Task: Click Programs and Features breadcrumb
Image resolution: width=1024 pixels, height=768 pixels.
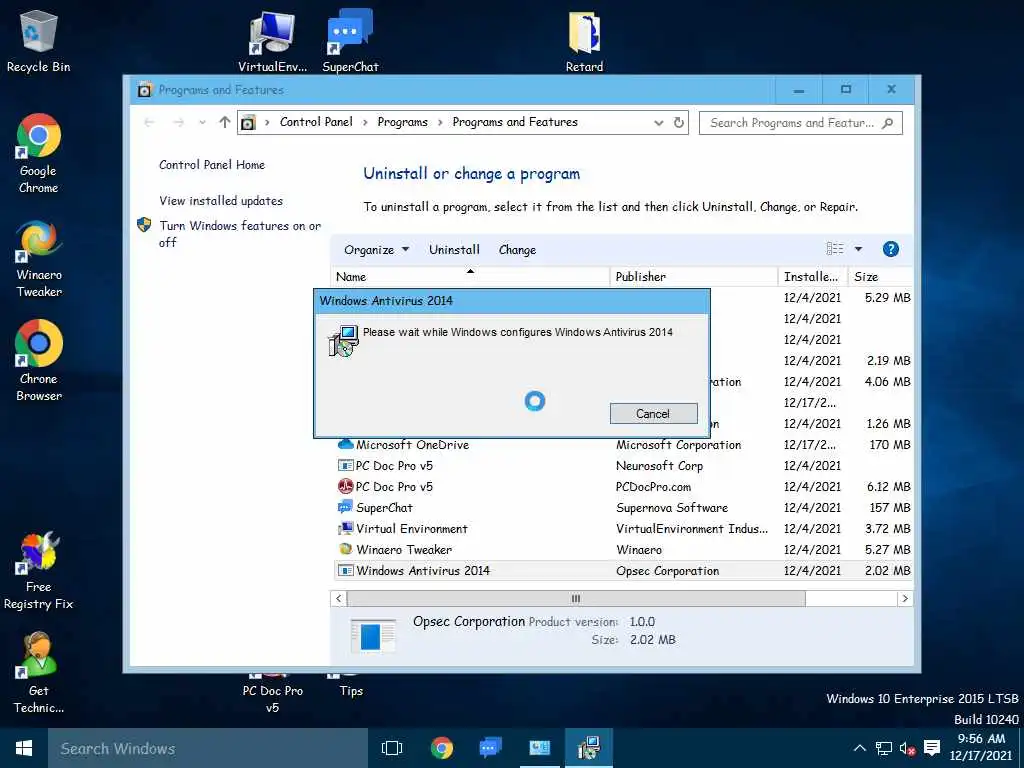Action: click(x=515, y=121)
